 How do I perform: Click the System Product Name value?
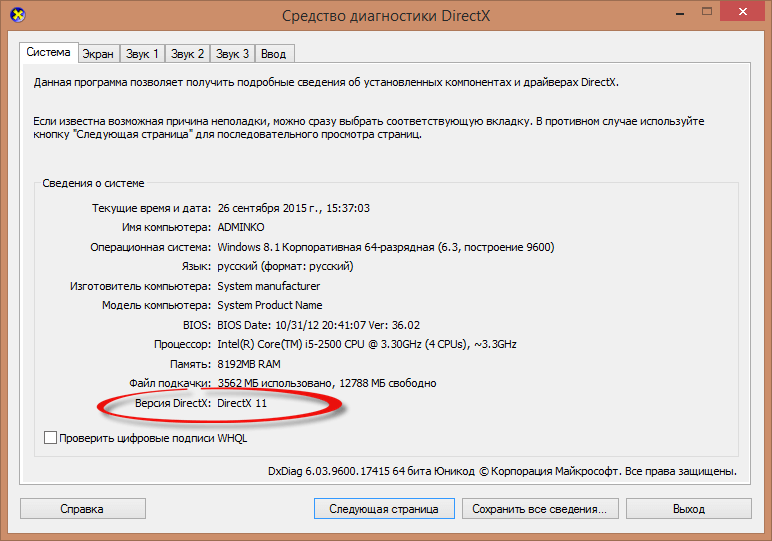point(270,305)
